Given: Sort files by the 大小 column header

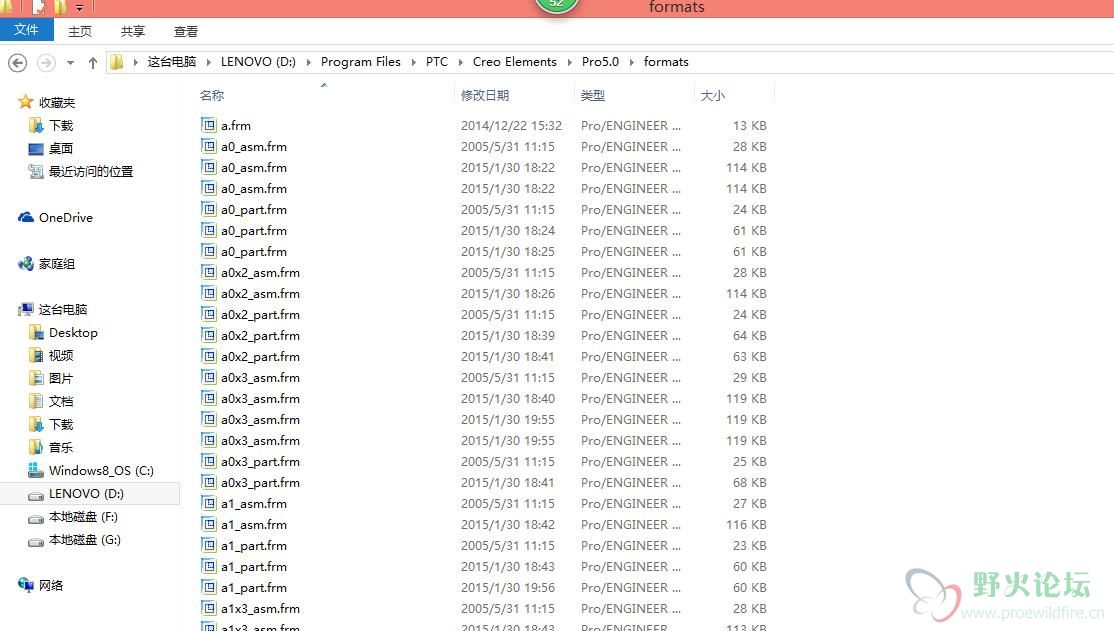Looking at the screenshot, I should (x=713, y=95).
